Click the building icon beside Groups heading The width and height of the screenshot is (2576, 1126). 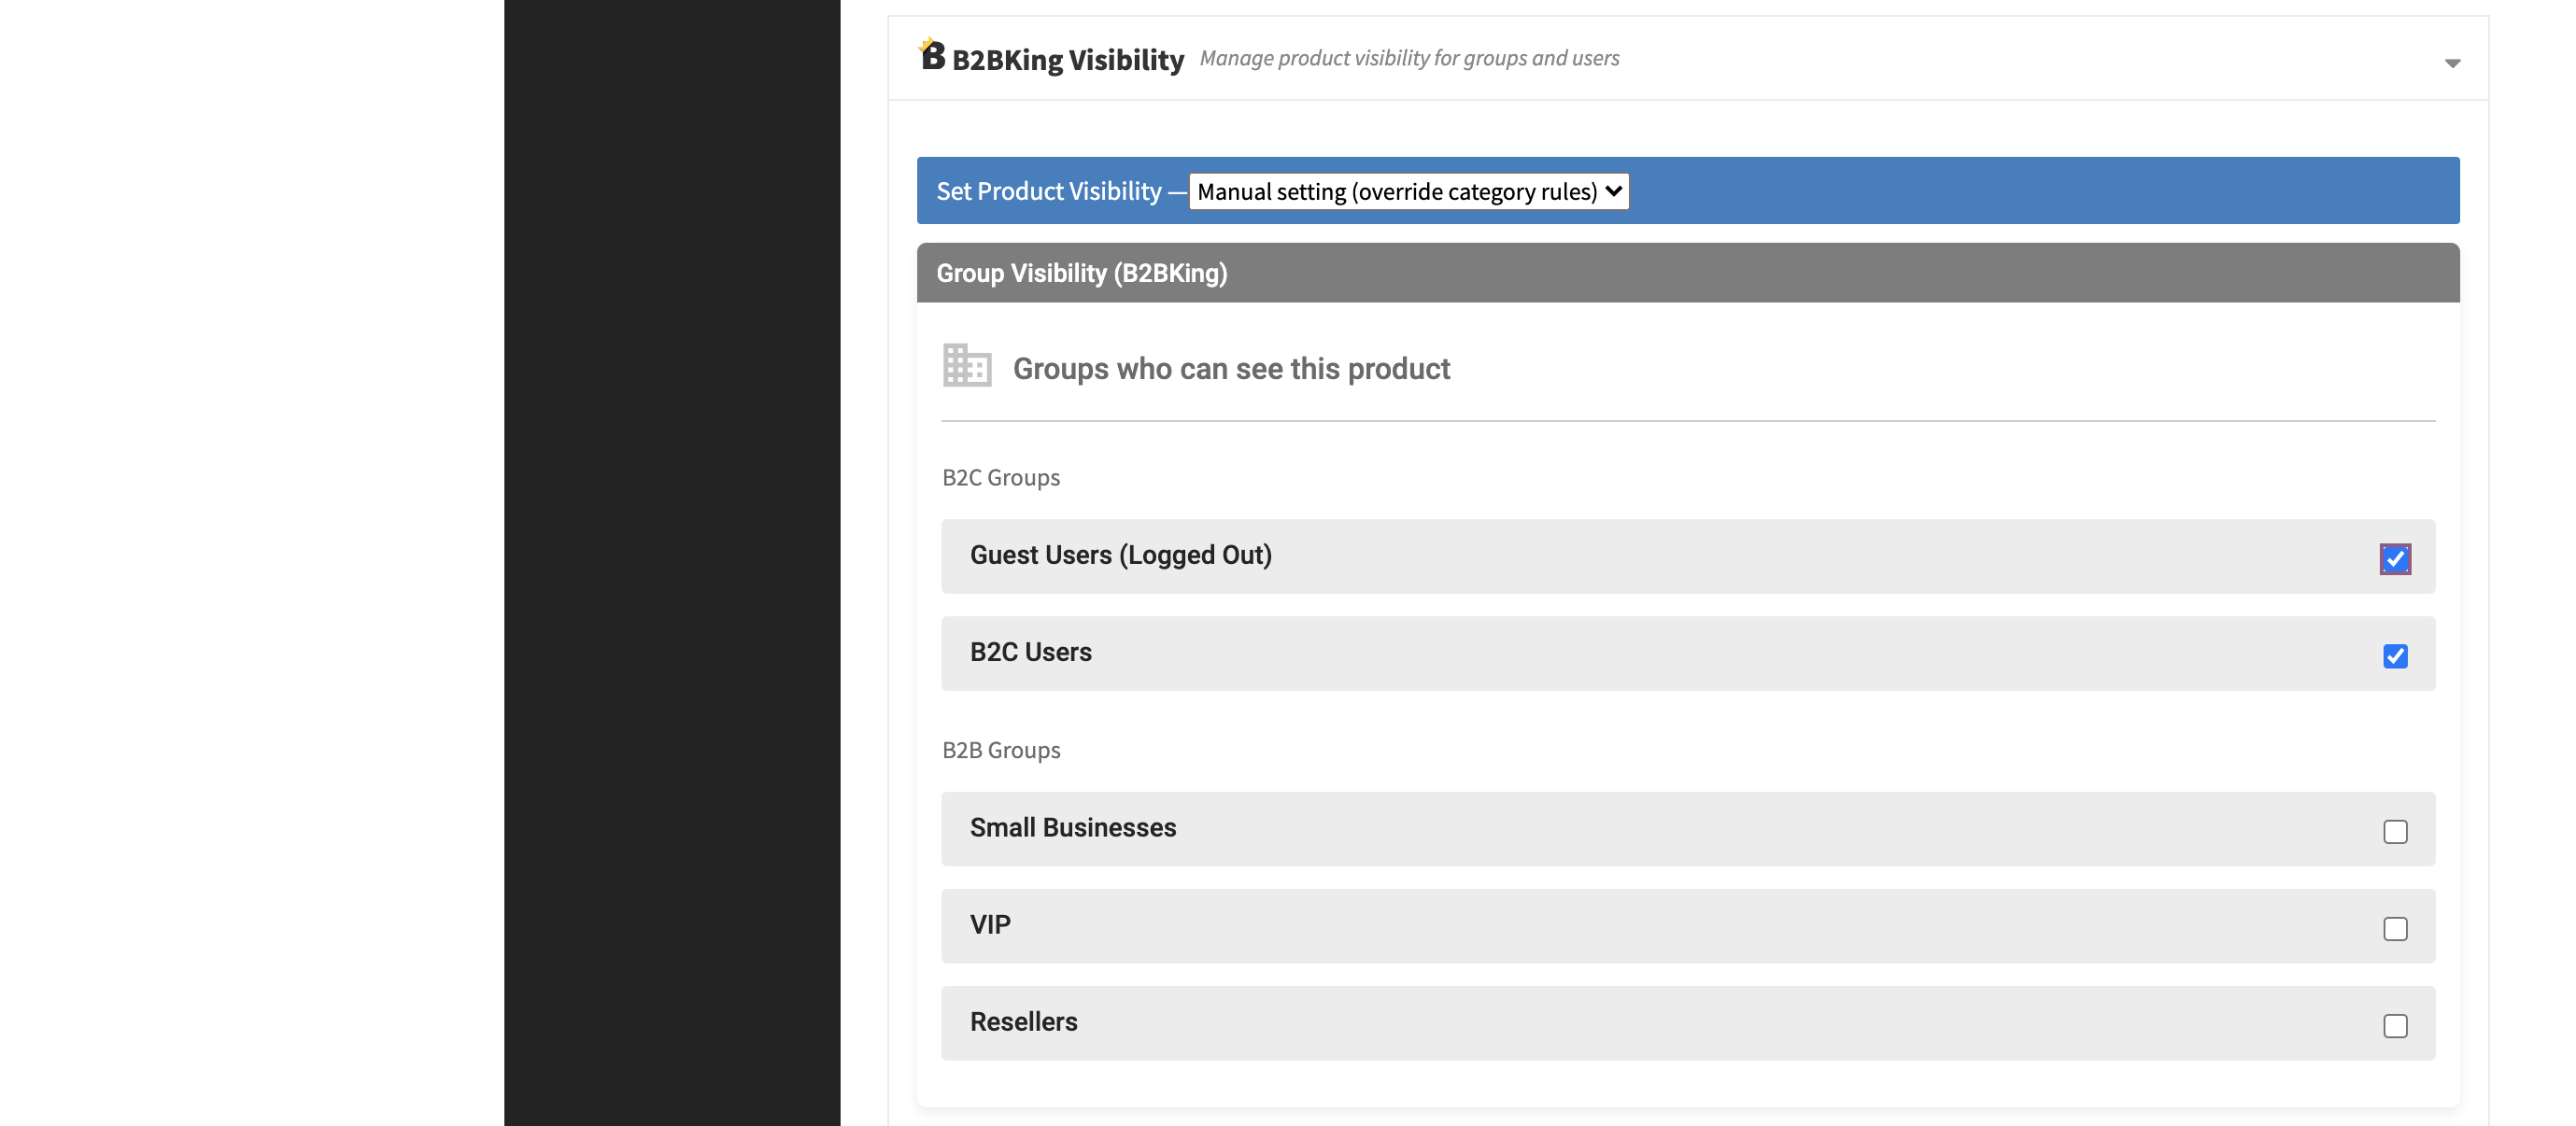coord(966,366)
